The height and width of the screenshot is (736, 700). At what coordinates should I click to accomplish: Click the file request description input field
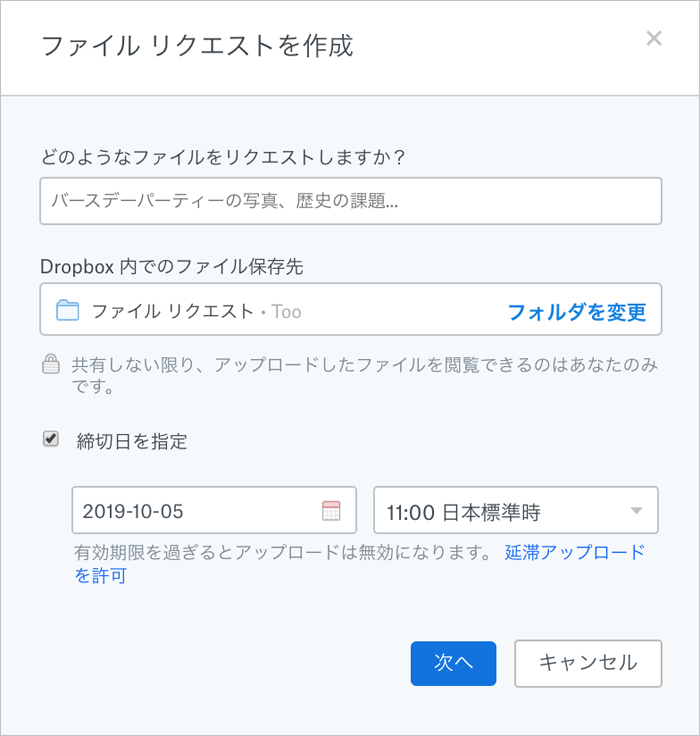pyautogui.click(x=350, y=201)
